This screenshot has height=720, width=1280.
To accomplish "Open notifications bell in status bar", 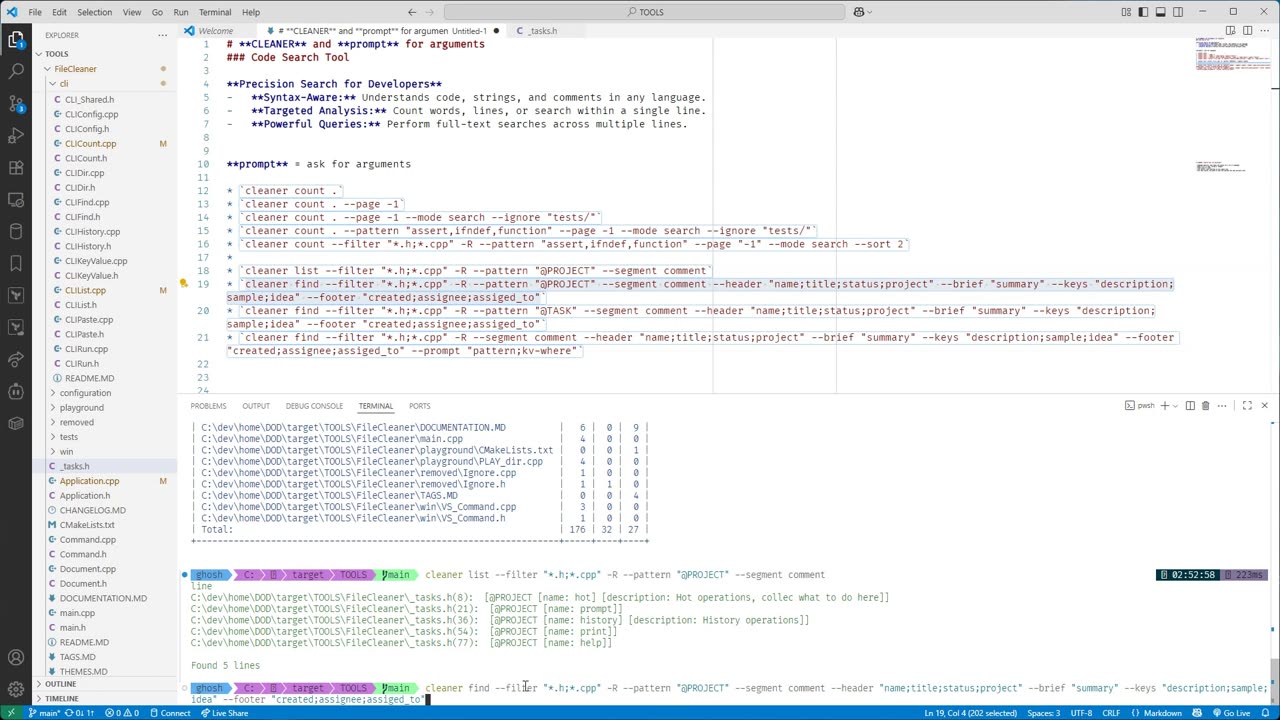I will coord(1267,713).
